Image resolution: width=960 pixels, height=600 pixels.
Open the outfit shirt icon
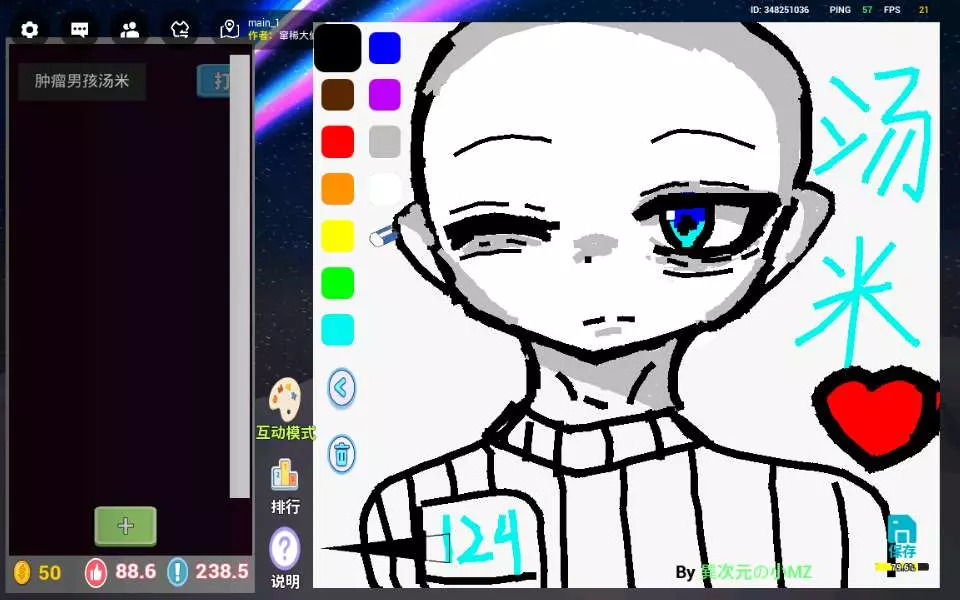coord(180,29)
